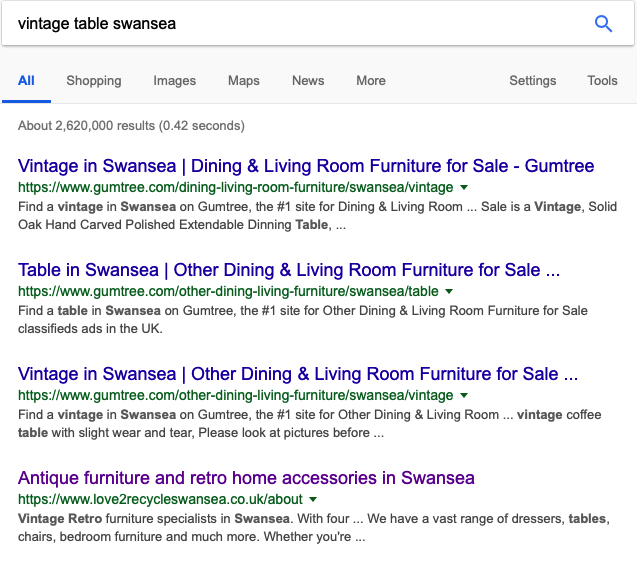Click the gumtree.com/other-dining-living-furniture/swansea/vintage URL text

(236, 395)
